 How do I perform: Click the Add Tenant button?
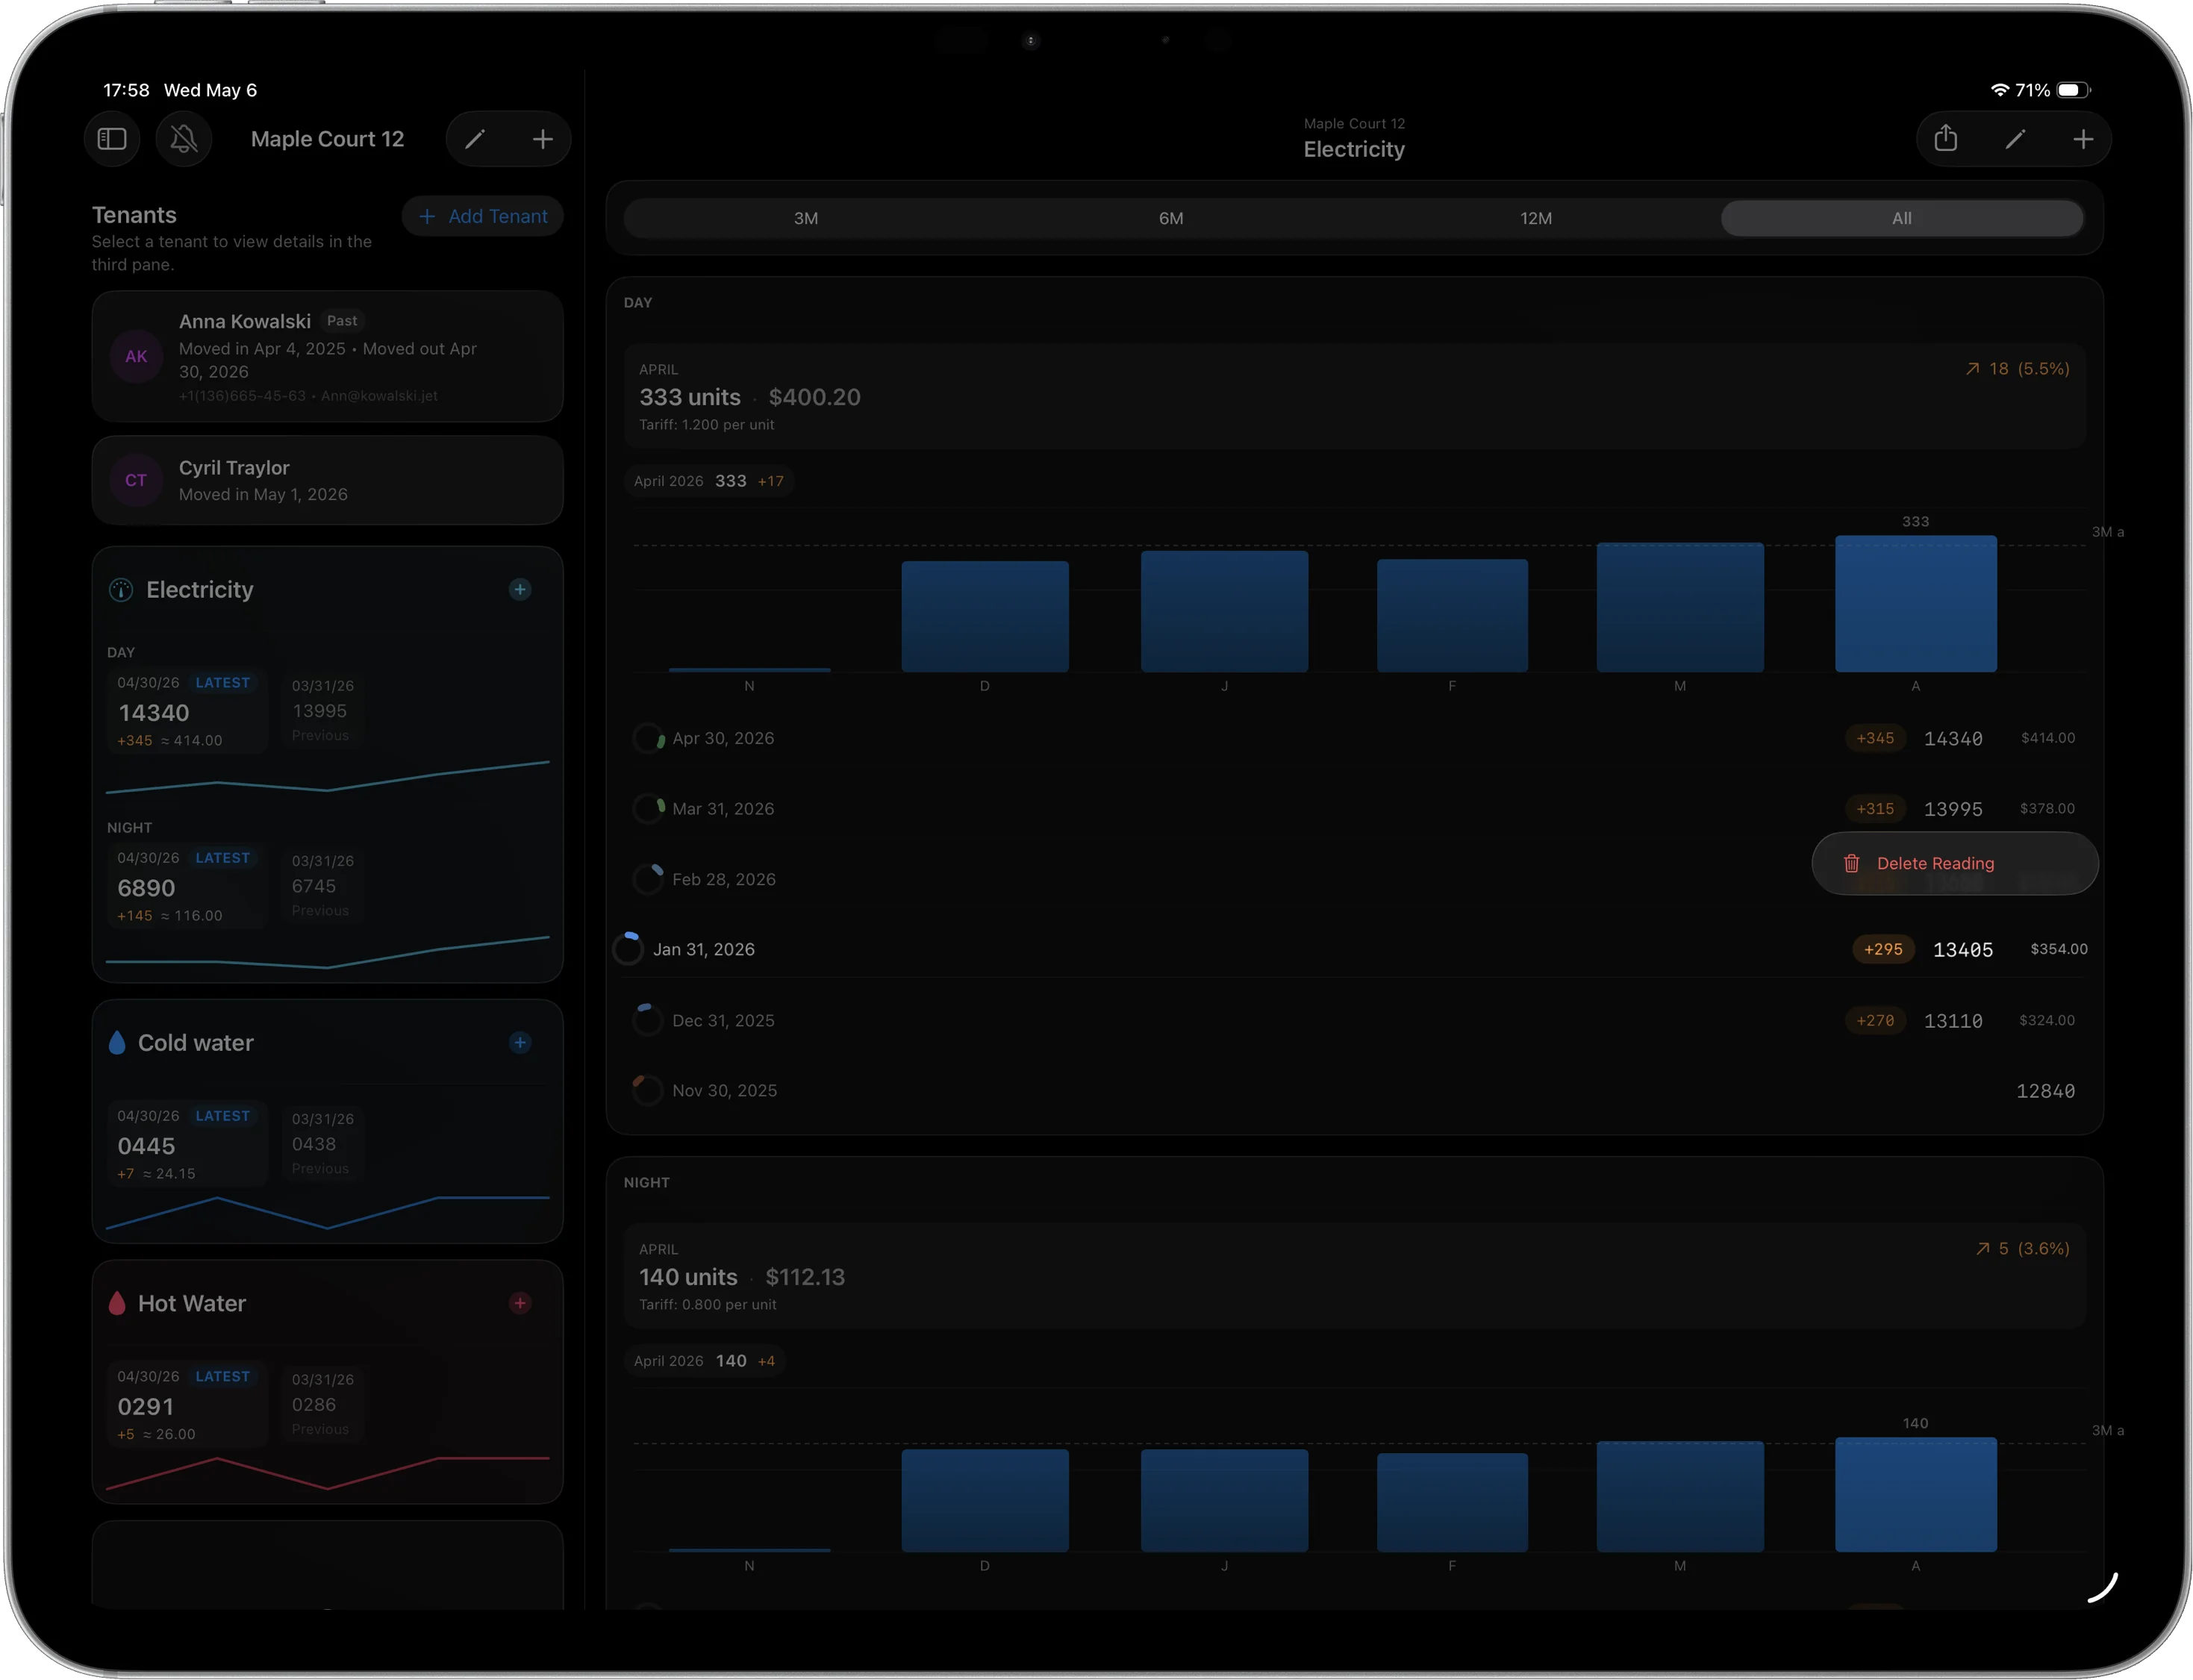[x=483, y=216]
